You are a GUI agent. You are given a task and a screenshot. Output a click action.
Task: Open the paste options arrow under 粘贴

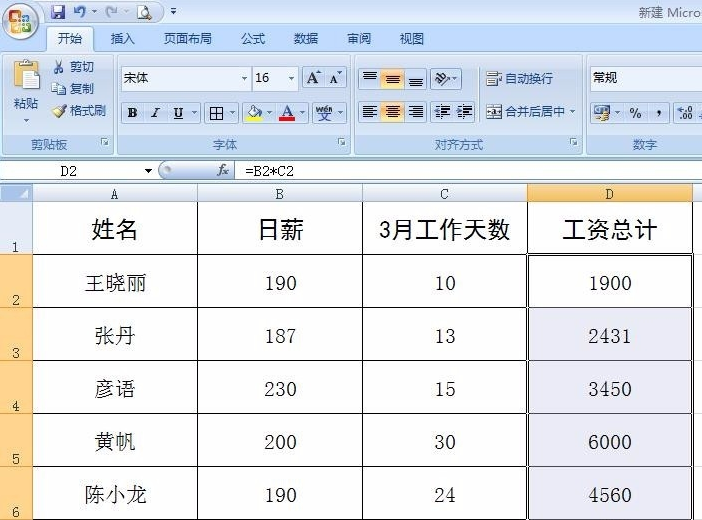tap(26, 120)
